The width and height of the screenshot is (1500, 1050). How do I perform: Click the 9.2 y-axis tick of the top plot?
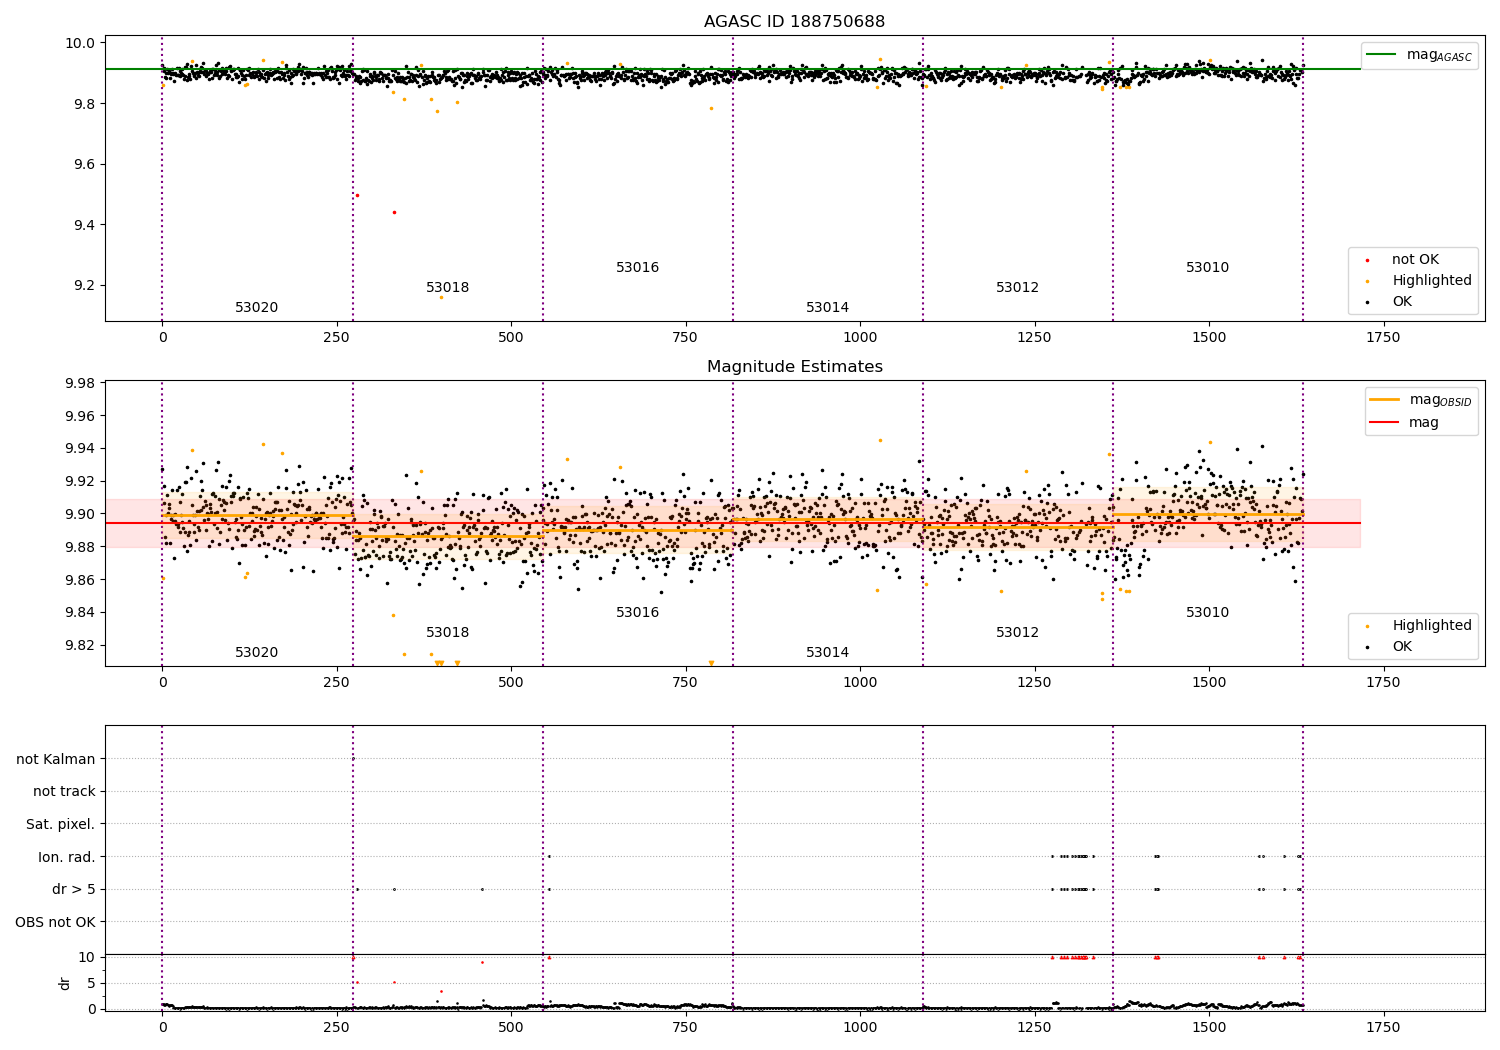84,286
